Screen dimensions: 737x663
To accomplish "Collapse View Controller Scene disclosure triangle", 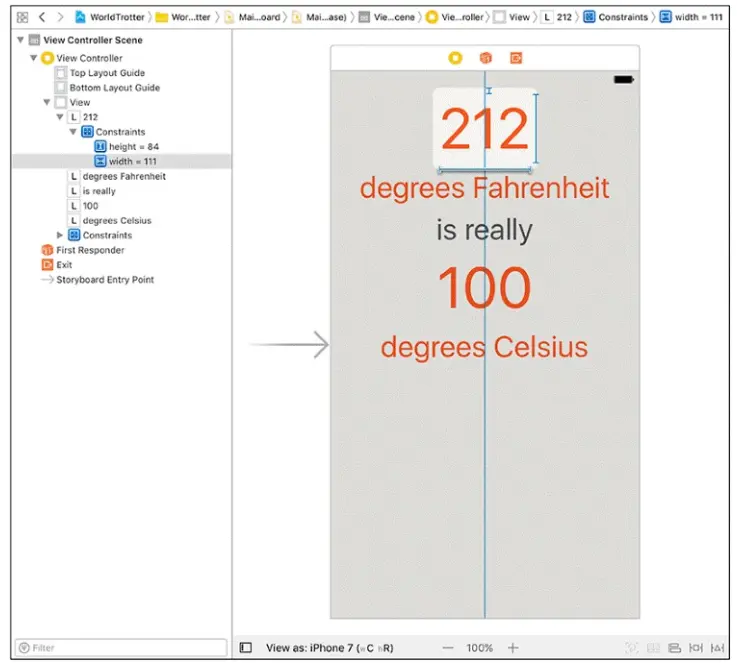I will coord(20,40).
